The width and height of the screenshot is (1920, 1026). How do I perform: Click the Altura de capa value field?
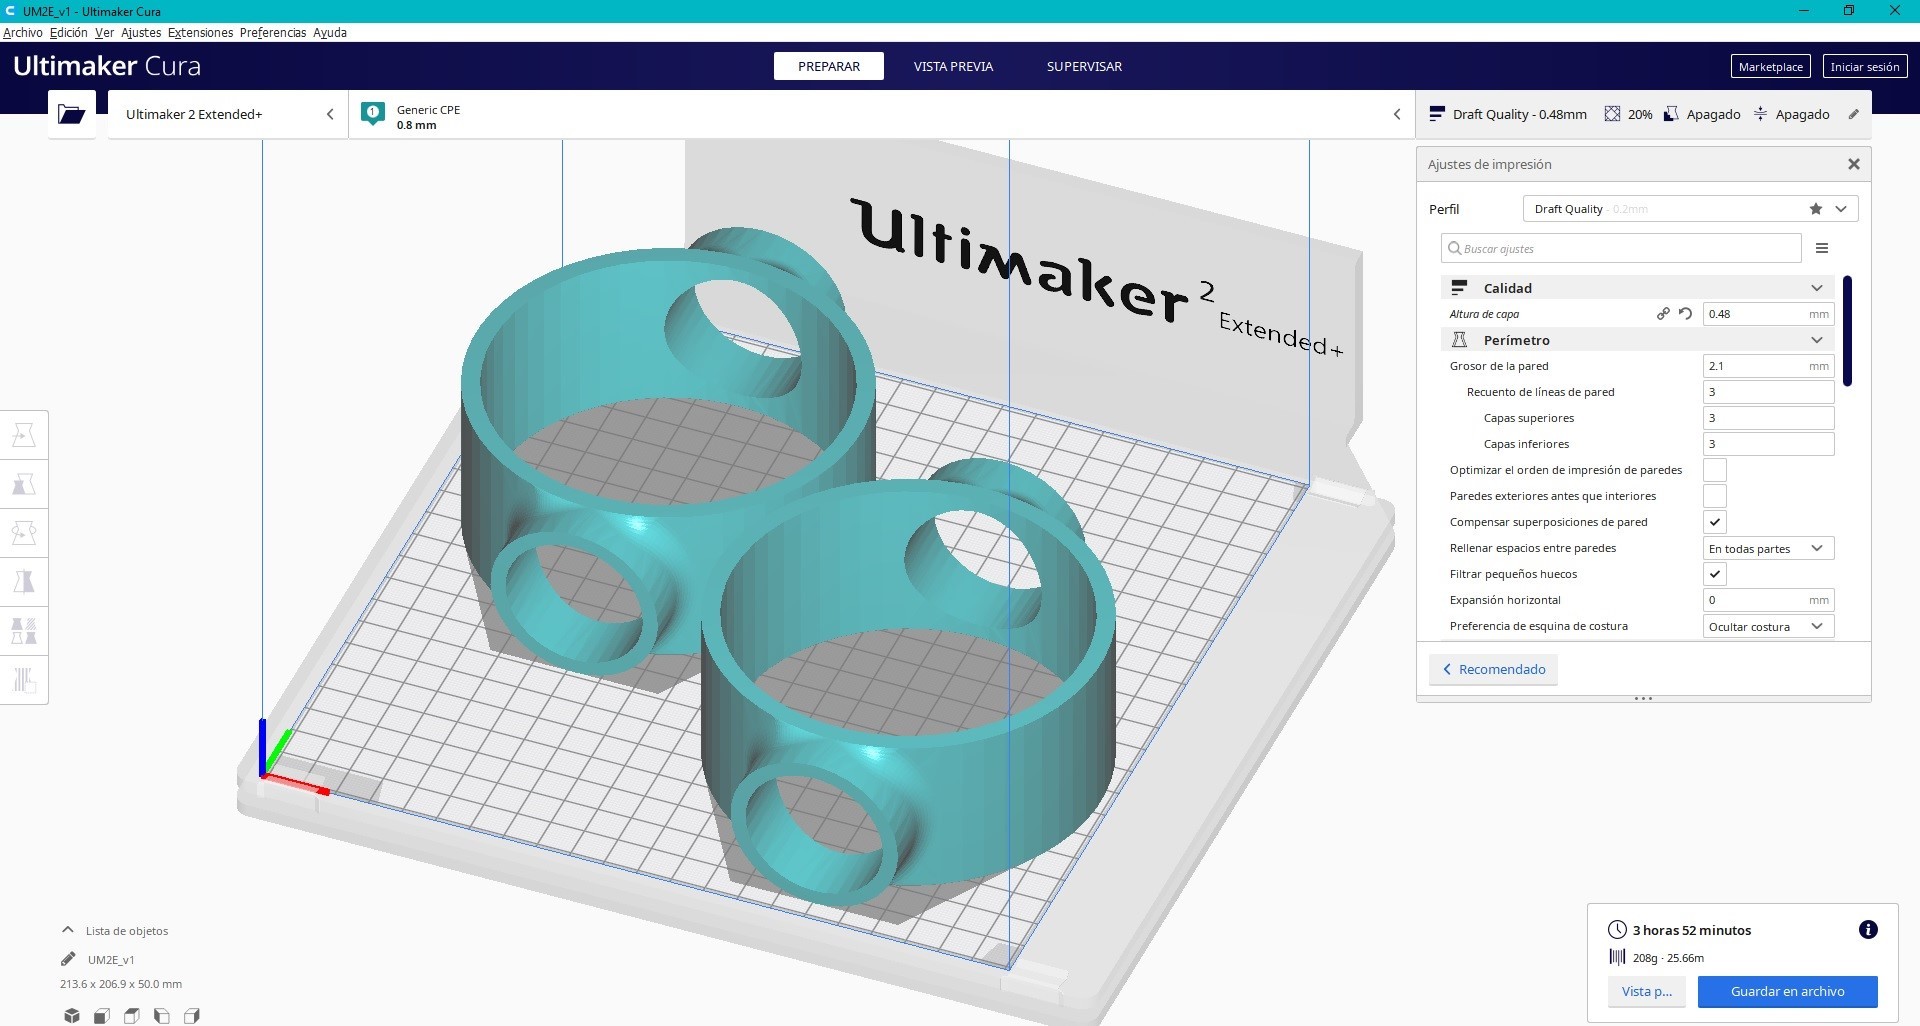coord(1769,314)
